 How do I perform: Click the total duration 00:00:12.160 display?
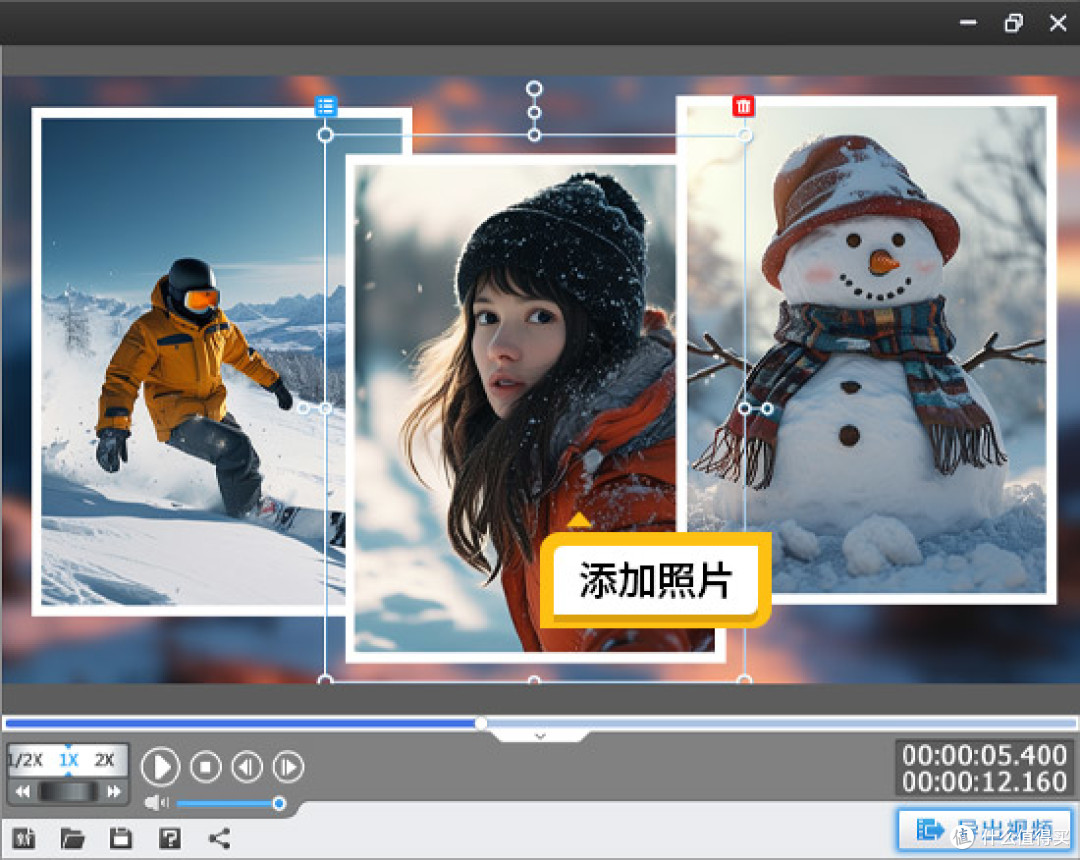[x=984, y=782]
